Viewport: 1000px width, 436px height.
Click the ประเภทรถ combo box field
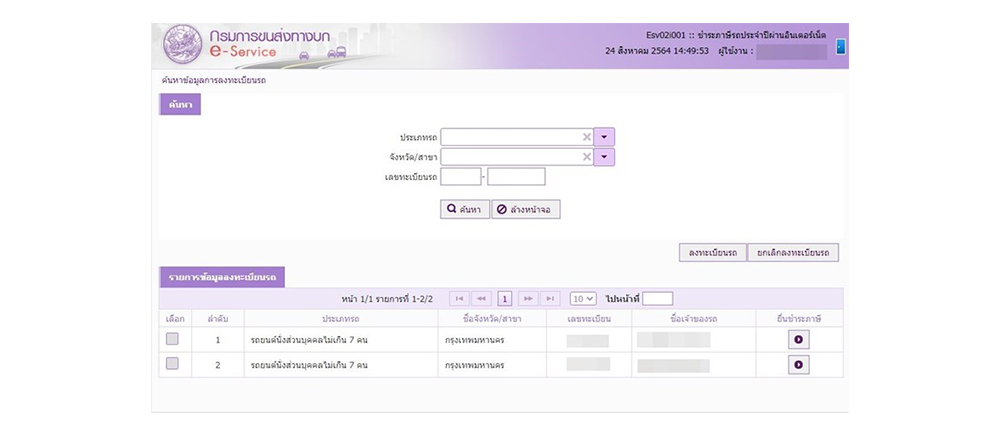pos(517,137)
